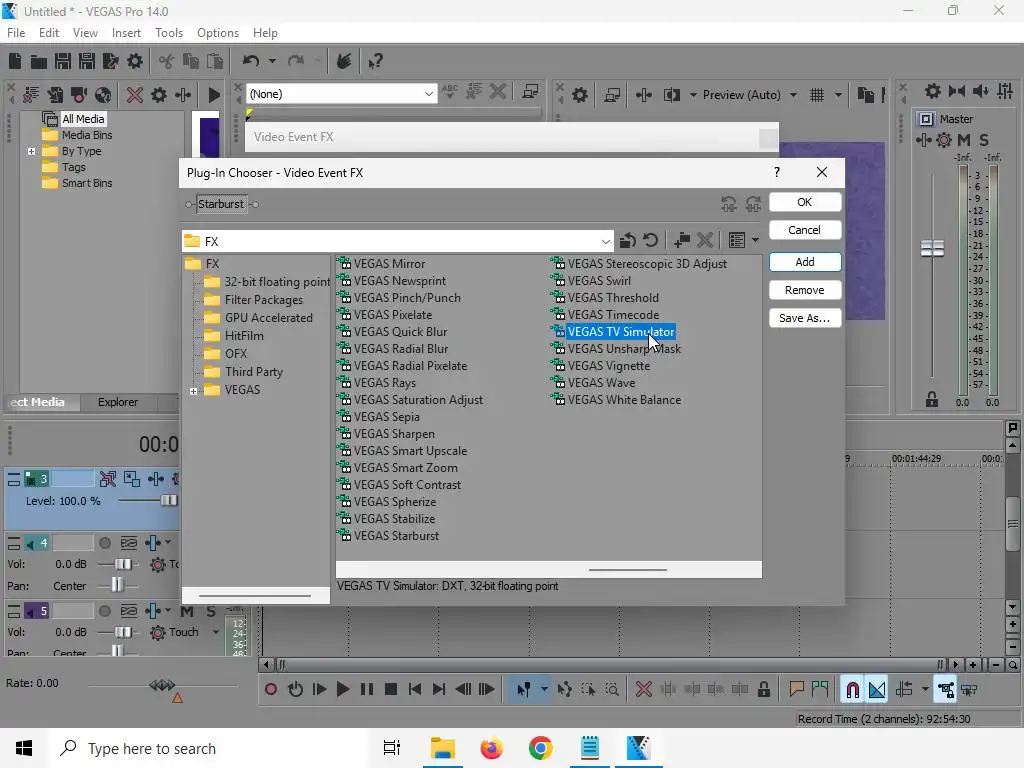Click the folder-up icon in Plug-In Chooser

point(628,240)
